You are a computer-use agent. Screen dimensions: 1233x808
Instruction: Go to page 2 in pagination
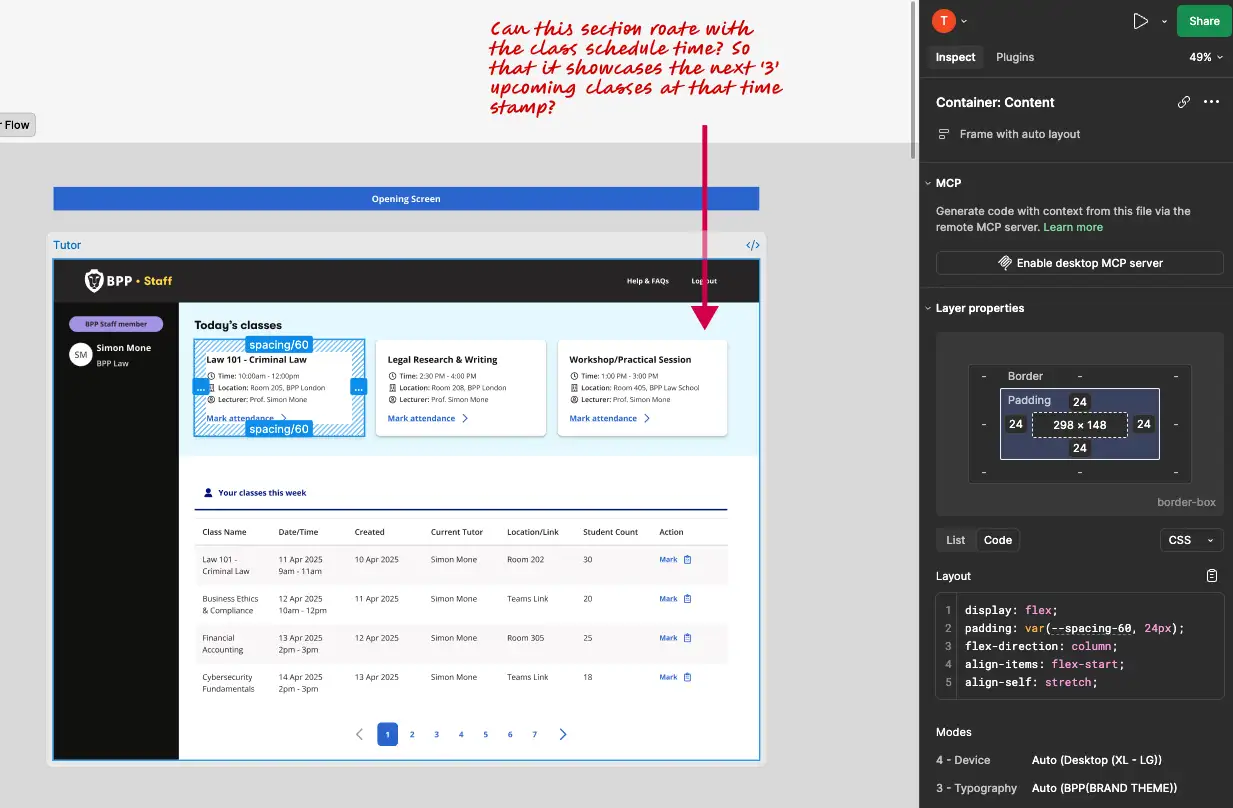click(x=412, y=734)
